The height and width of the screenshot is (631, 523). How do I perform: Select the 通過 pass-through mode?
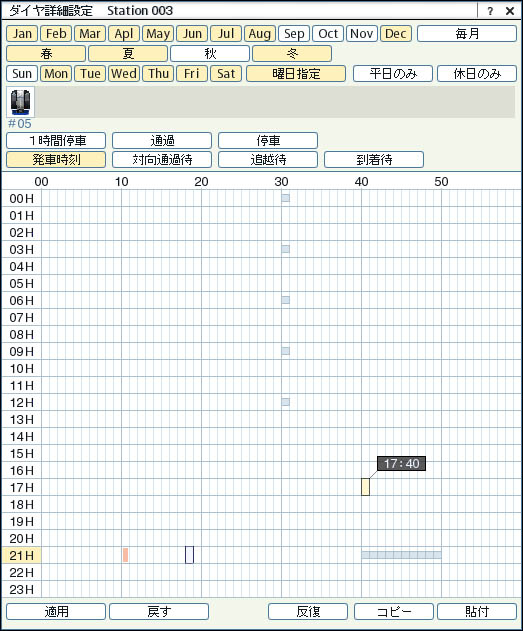[162, 141]
